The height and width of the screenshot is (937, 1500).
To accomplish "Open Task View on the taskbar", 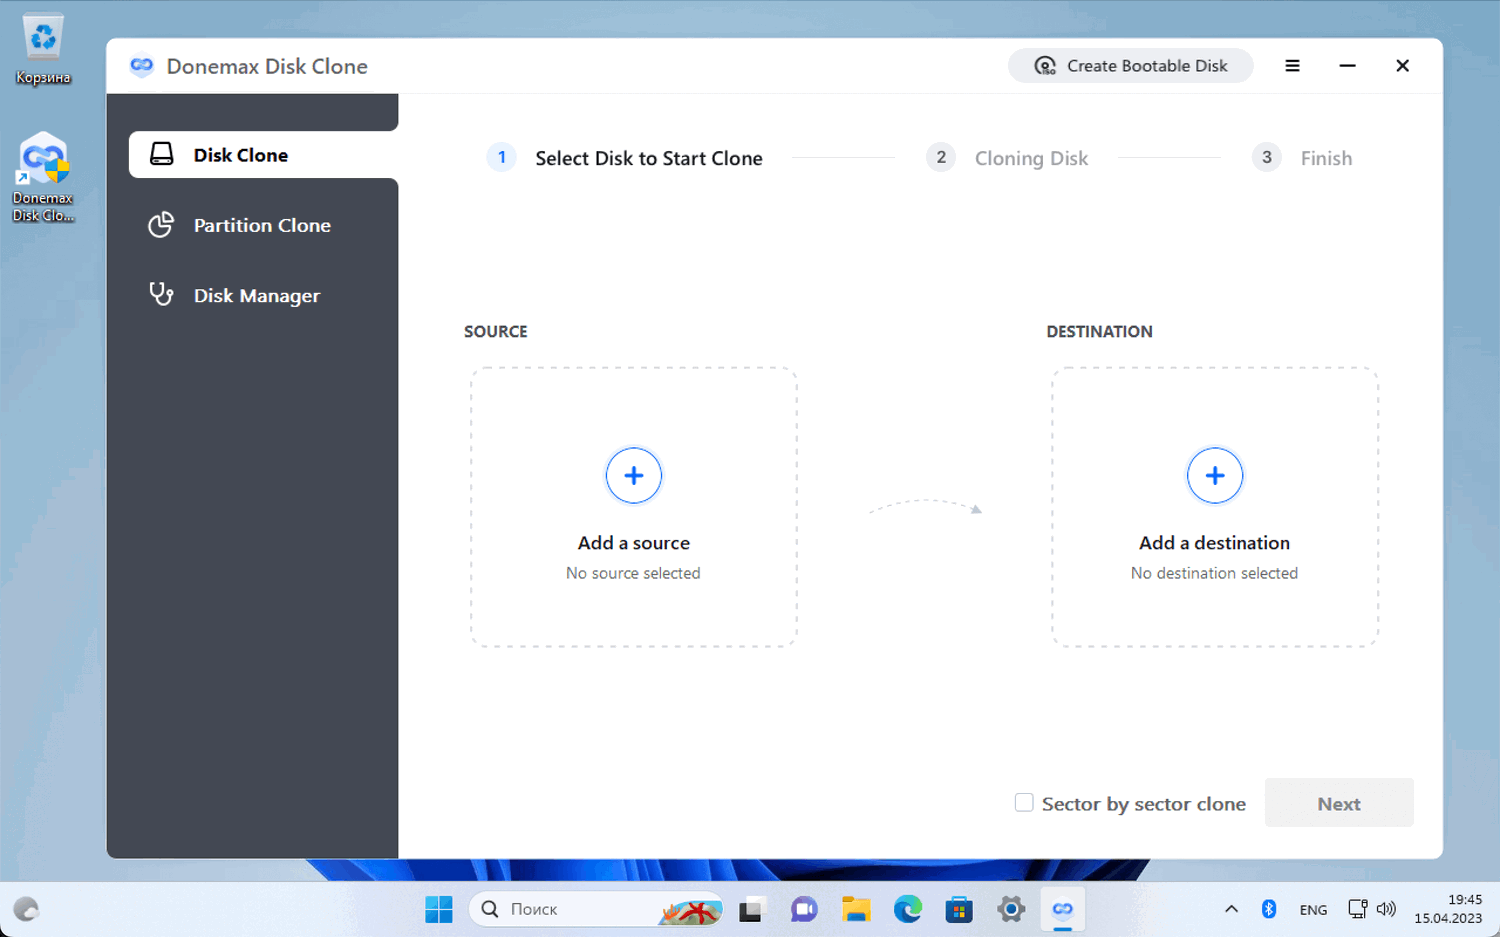I will coord(751,909).
